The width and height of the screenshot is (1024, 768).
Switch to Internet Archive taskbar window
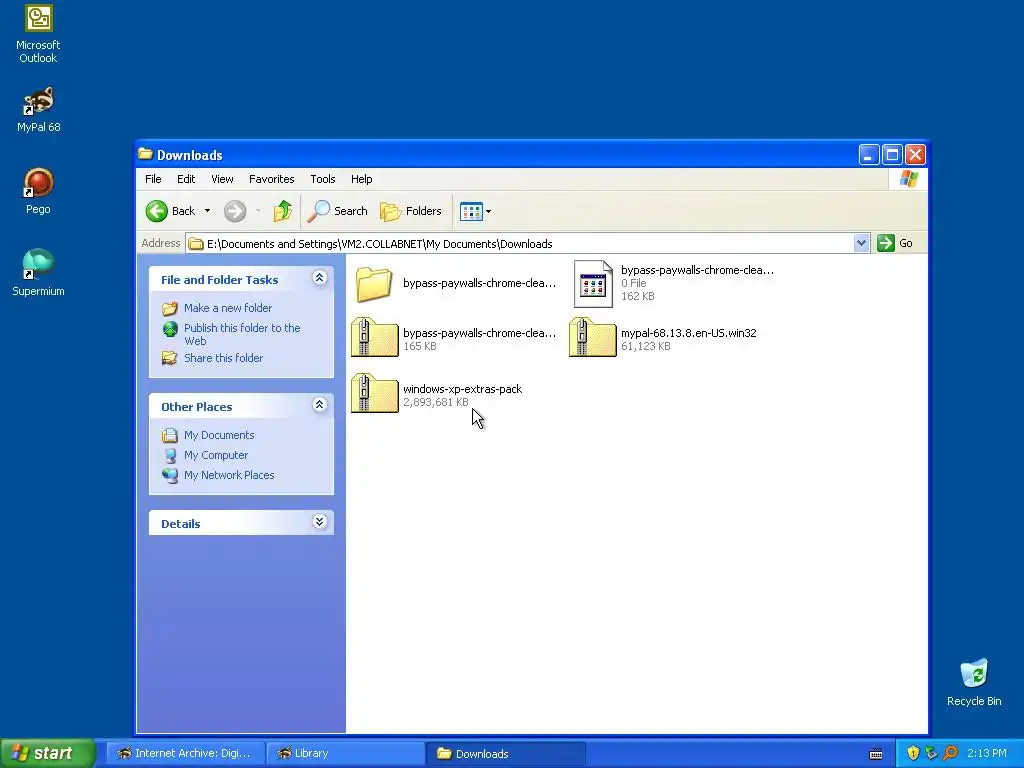[x=185, y=753]
